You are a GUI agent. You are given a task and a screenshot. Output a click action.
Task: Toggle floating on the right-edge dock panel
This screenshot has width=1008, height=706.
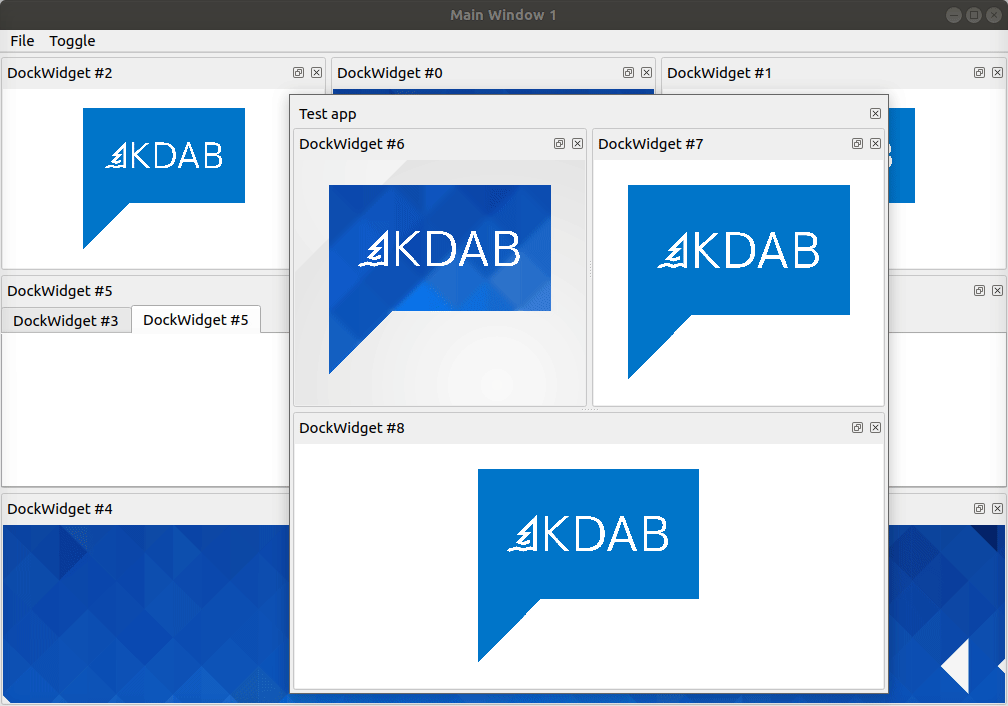pyautogui.click(x=978, y=290)
